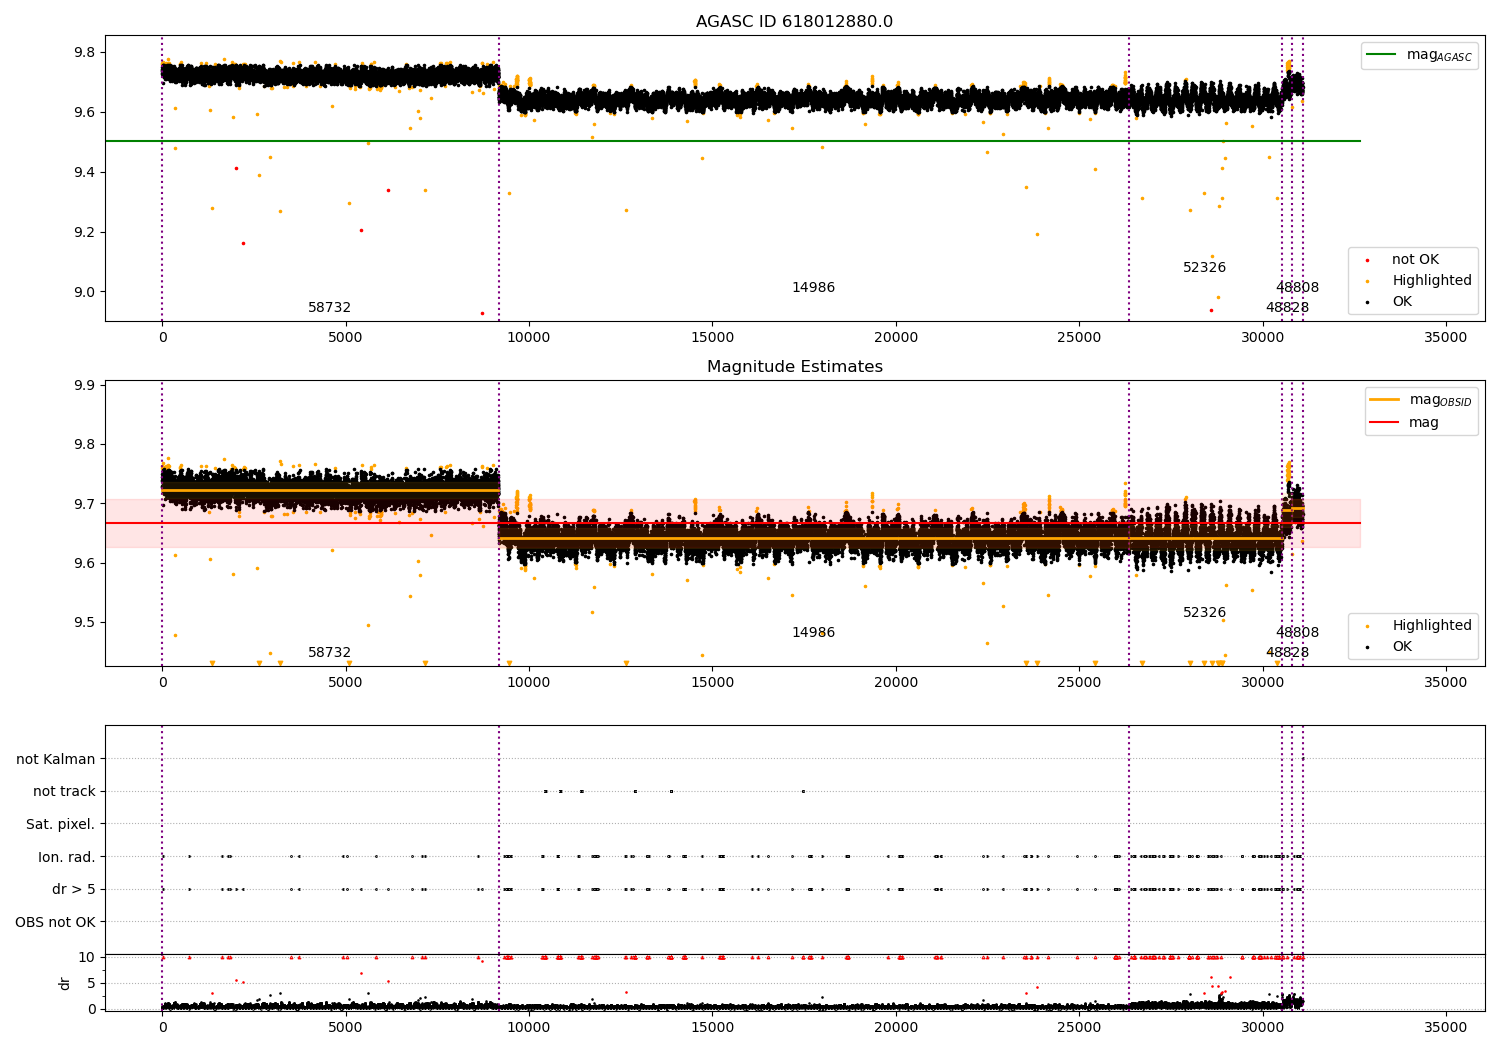This screenshot has width=1500, height=1050.
Task: Click the 'not Kalman' row label
Action: [56, 759]
